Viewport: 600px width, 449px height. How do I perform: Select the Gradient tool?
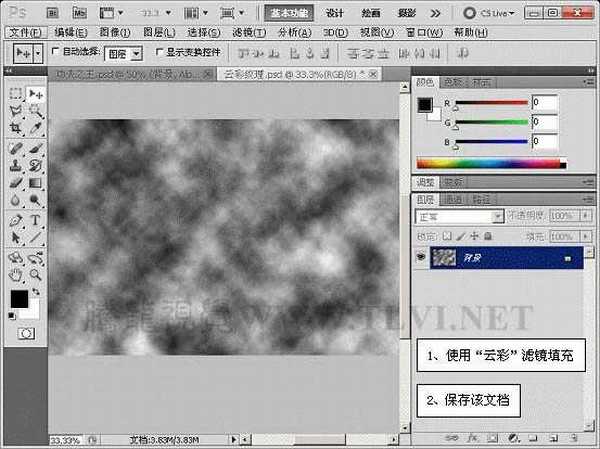coord(35,183)
